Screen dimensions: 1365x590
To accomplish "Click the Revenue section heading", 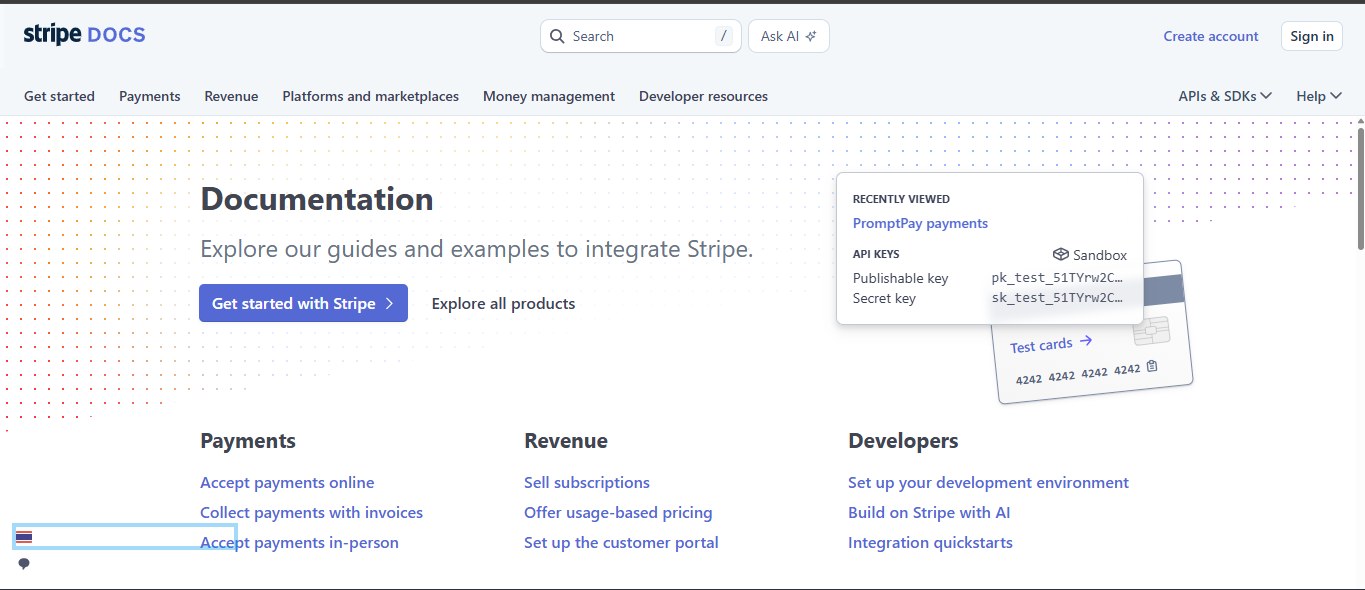I will click(x=566, y=440).
